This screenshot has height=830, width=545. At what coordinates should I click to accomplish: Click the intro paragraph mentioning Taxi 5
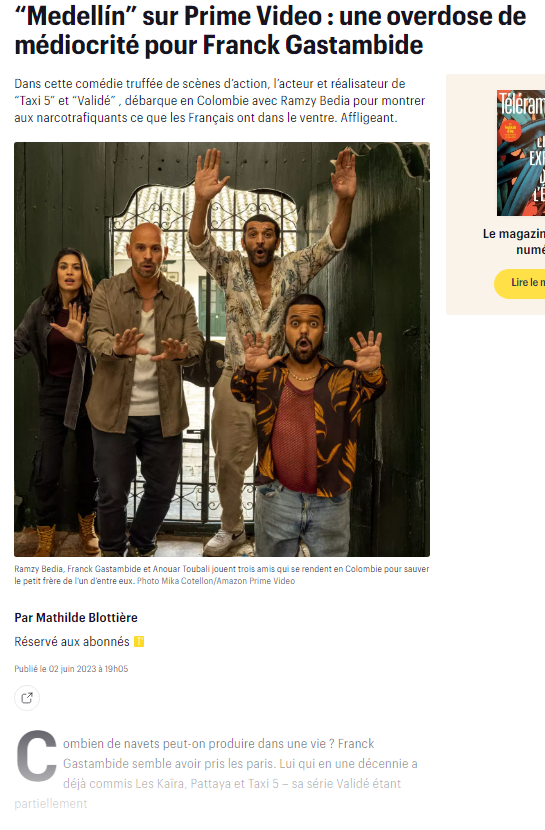click(220, 101)
